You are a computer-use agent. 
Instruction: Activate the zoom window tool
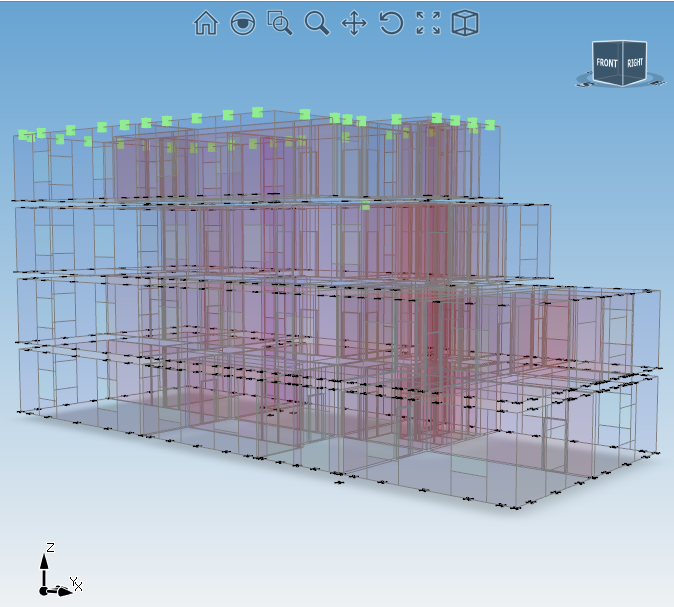pos(280,23)
